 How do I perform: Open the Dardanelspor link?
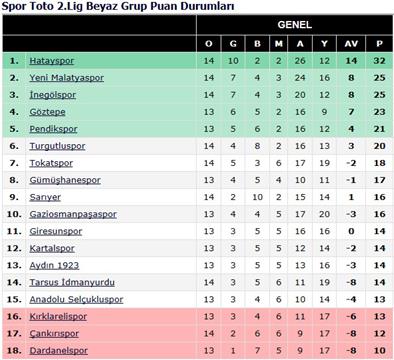59,351
